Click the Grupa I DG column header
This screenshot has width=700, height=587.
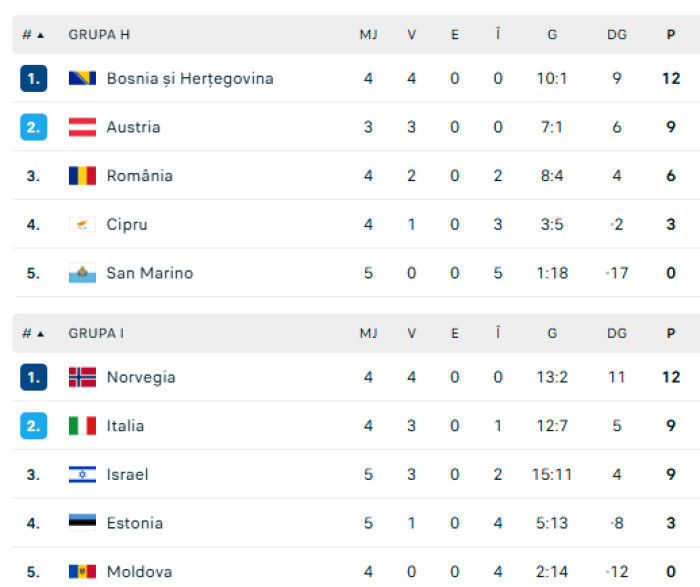click(x=617, y=334)
